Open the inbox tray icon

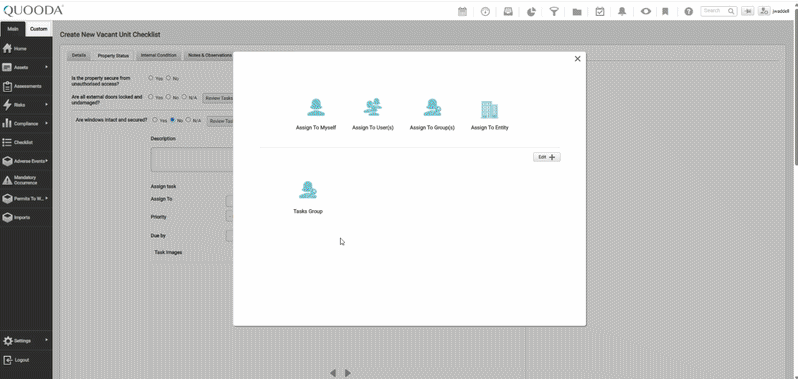pos(508,11)
